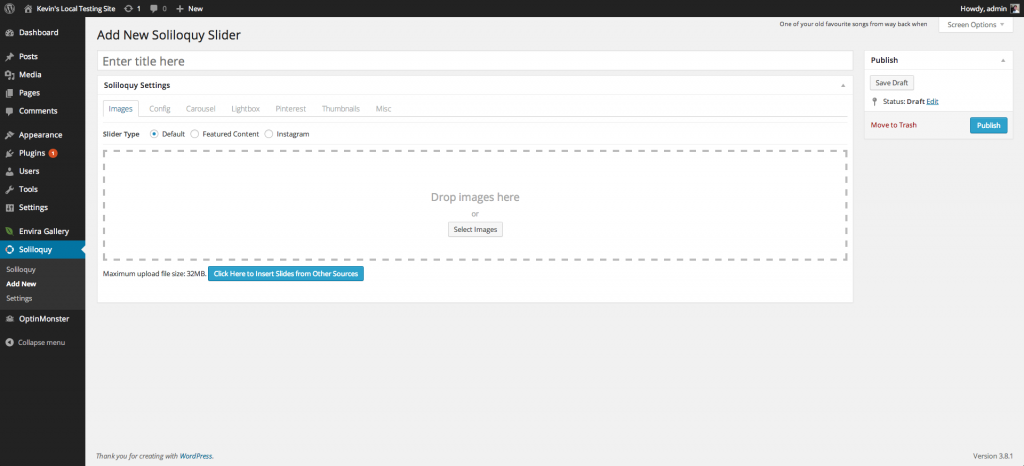Viewport: 1024px width, 466px height.
Task: Open the Lightbox tab
Action: (x=245, y=108)
